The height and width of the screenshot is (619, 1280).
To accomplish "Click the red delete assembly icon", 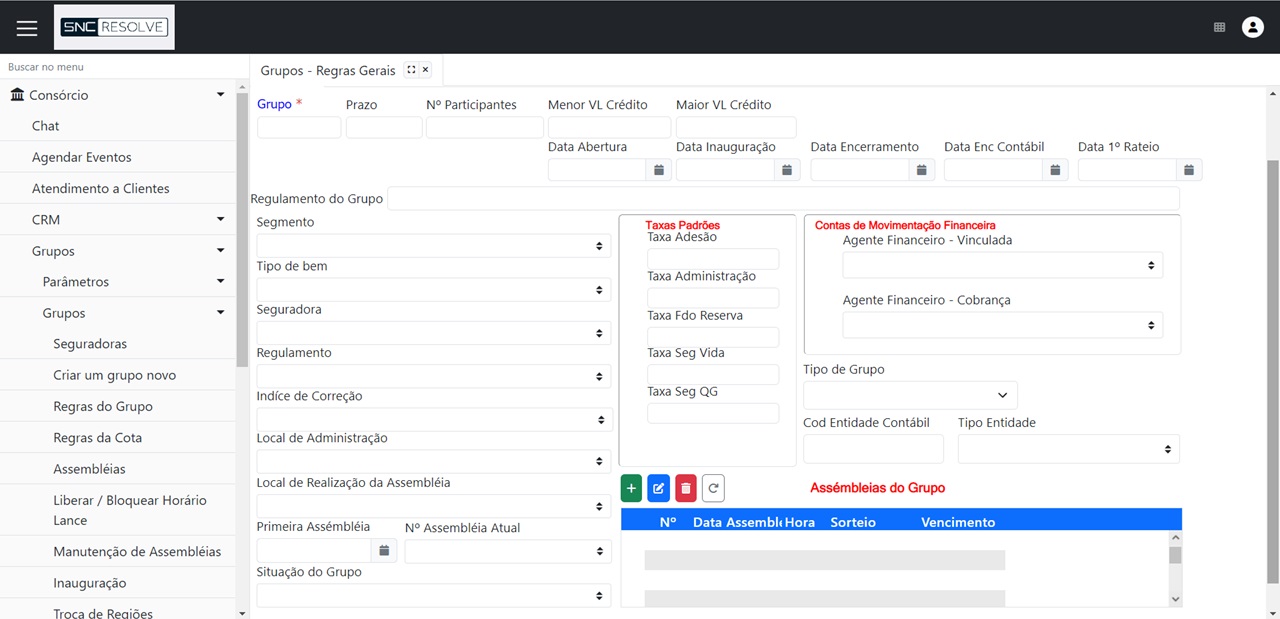I will [686, 488].
